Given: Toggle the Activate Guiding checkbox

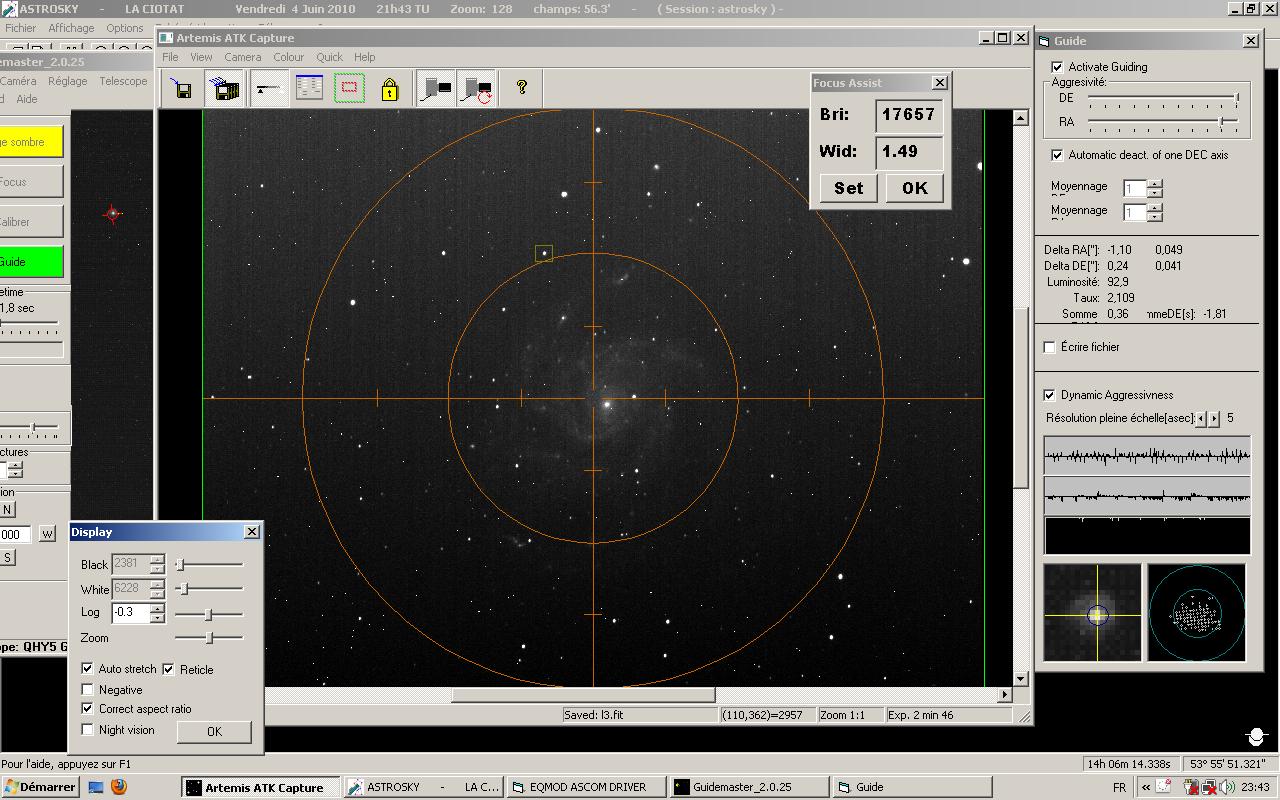Looking at the screenshot, I should 1057,67.
